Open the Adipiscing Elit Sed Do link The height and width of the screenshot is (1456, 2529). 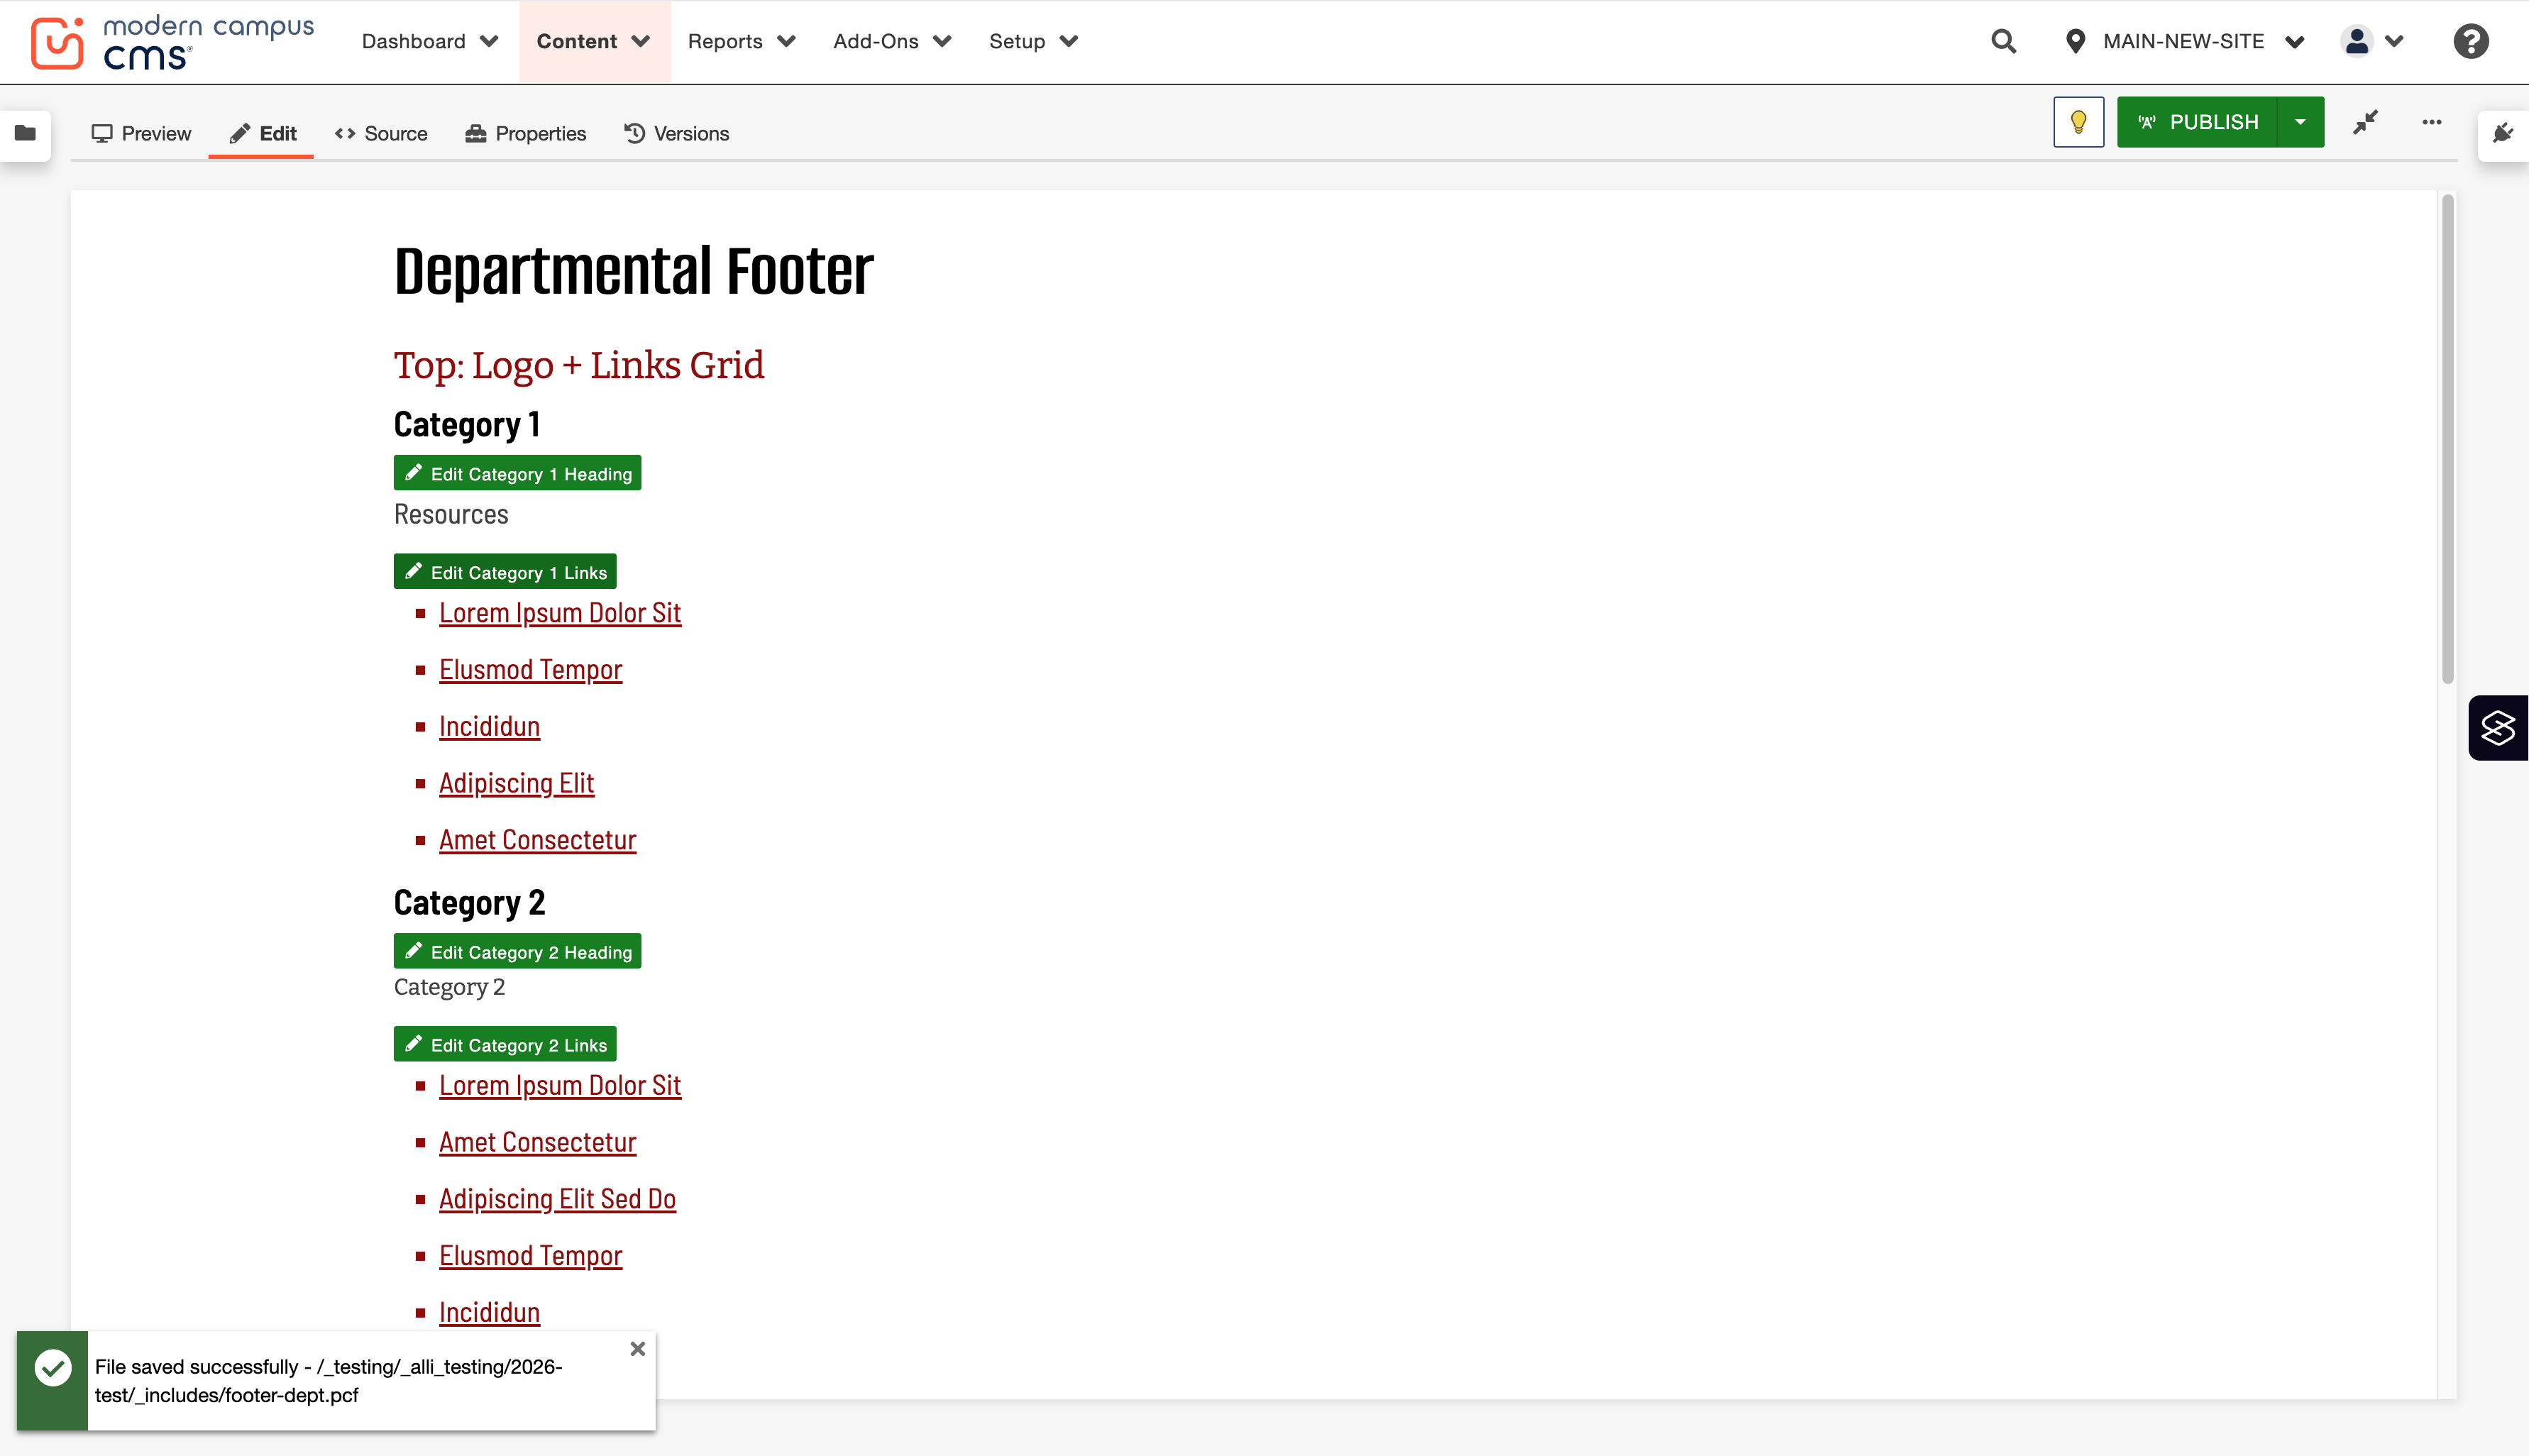[x=557, y=1198]
